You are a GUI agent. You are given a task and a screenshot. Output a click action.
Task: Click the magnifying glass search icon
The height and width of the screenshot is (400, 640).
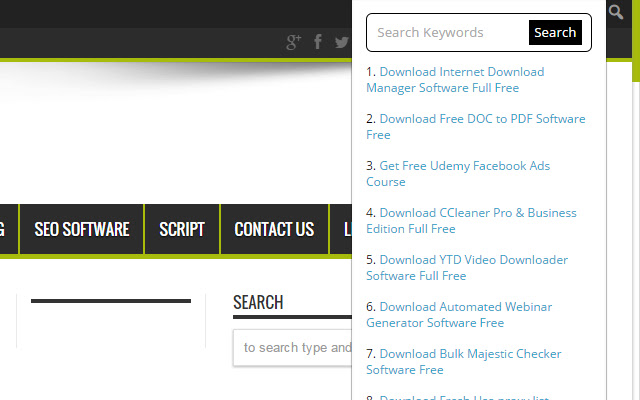coord(616,12)
